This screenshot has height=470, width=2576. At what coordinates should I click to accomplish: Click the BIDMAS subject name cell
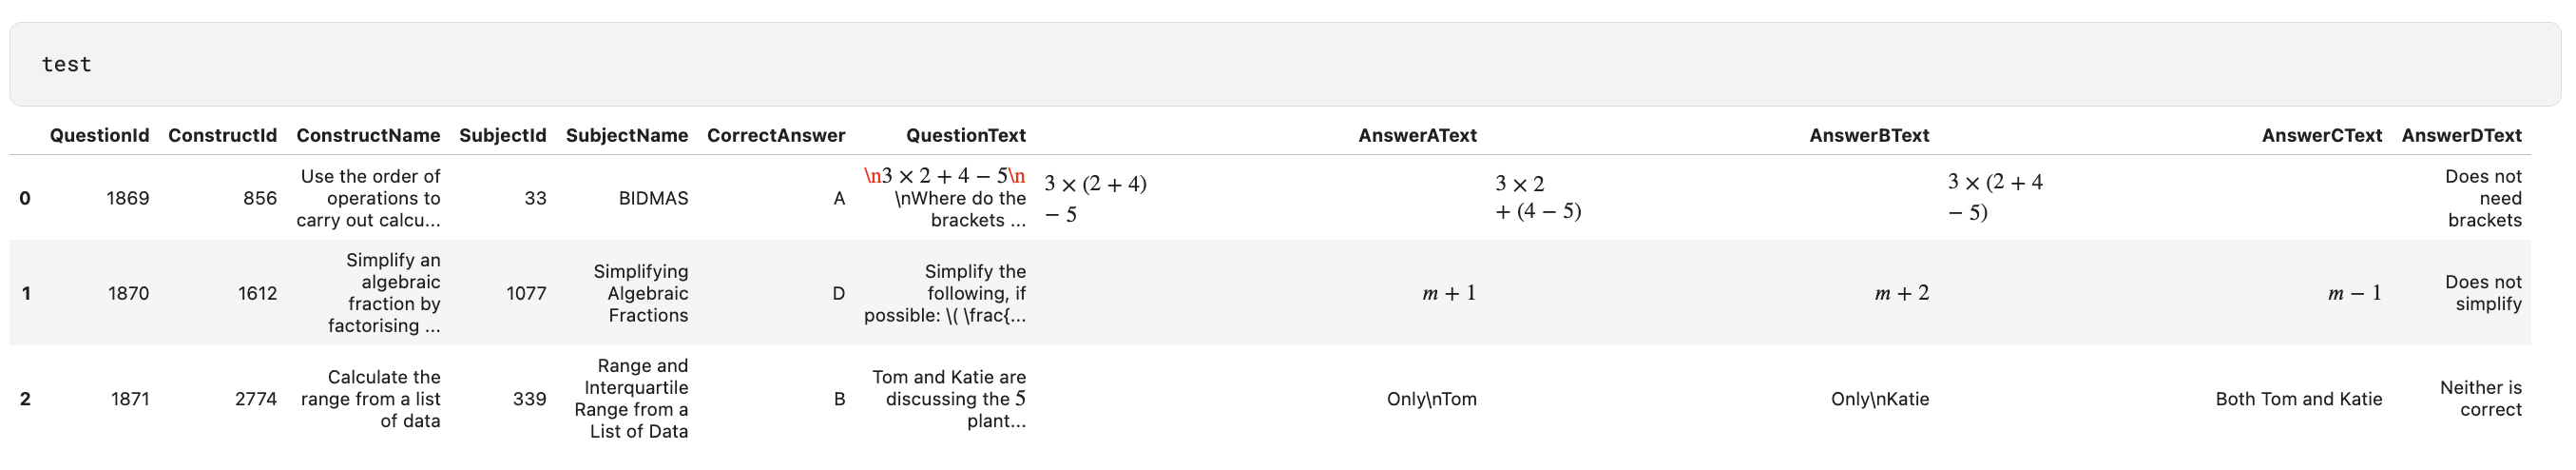point(653,198)
